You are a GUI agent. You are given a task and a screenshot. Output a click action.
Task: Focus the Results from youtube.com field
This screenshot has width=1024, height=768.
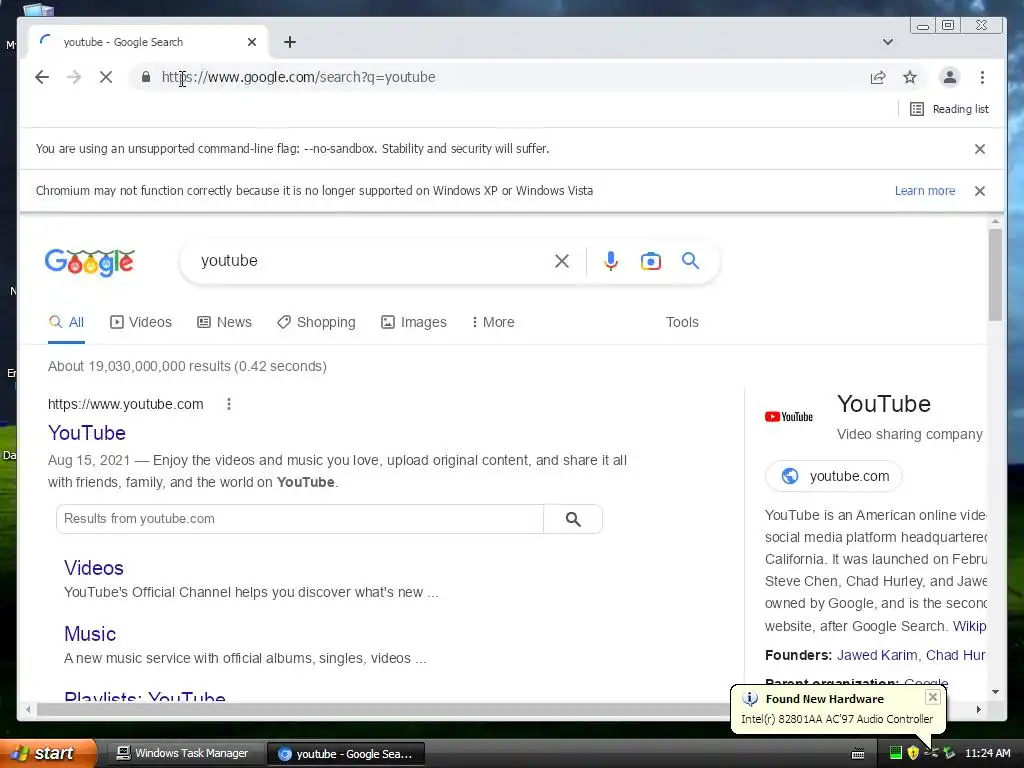tap(300, 519)
